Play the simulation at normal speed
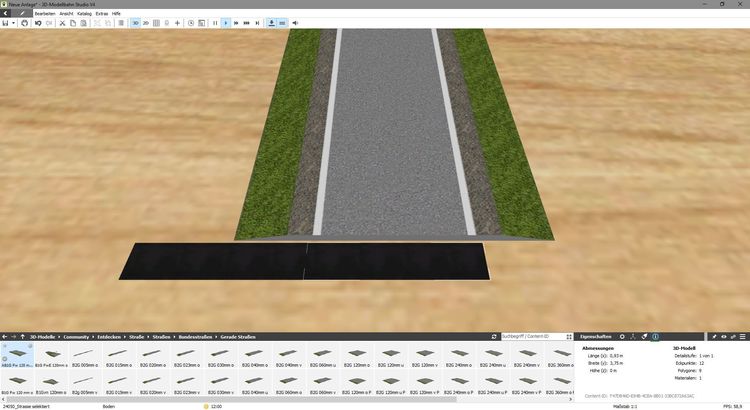The height and width of the screenshot is (410, 750). 226,23
